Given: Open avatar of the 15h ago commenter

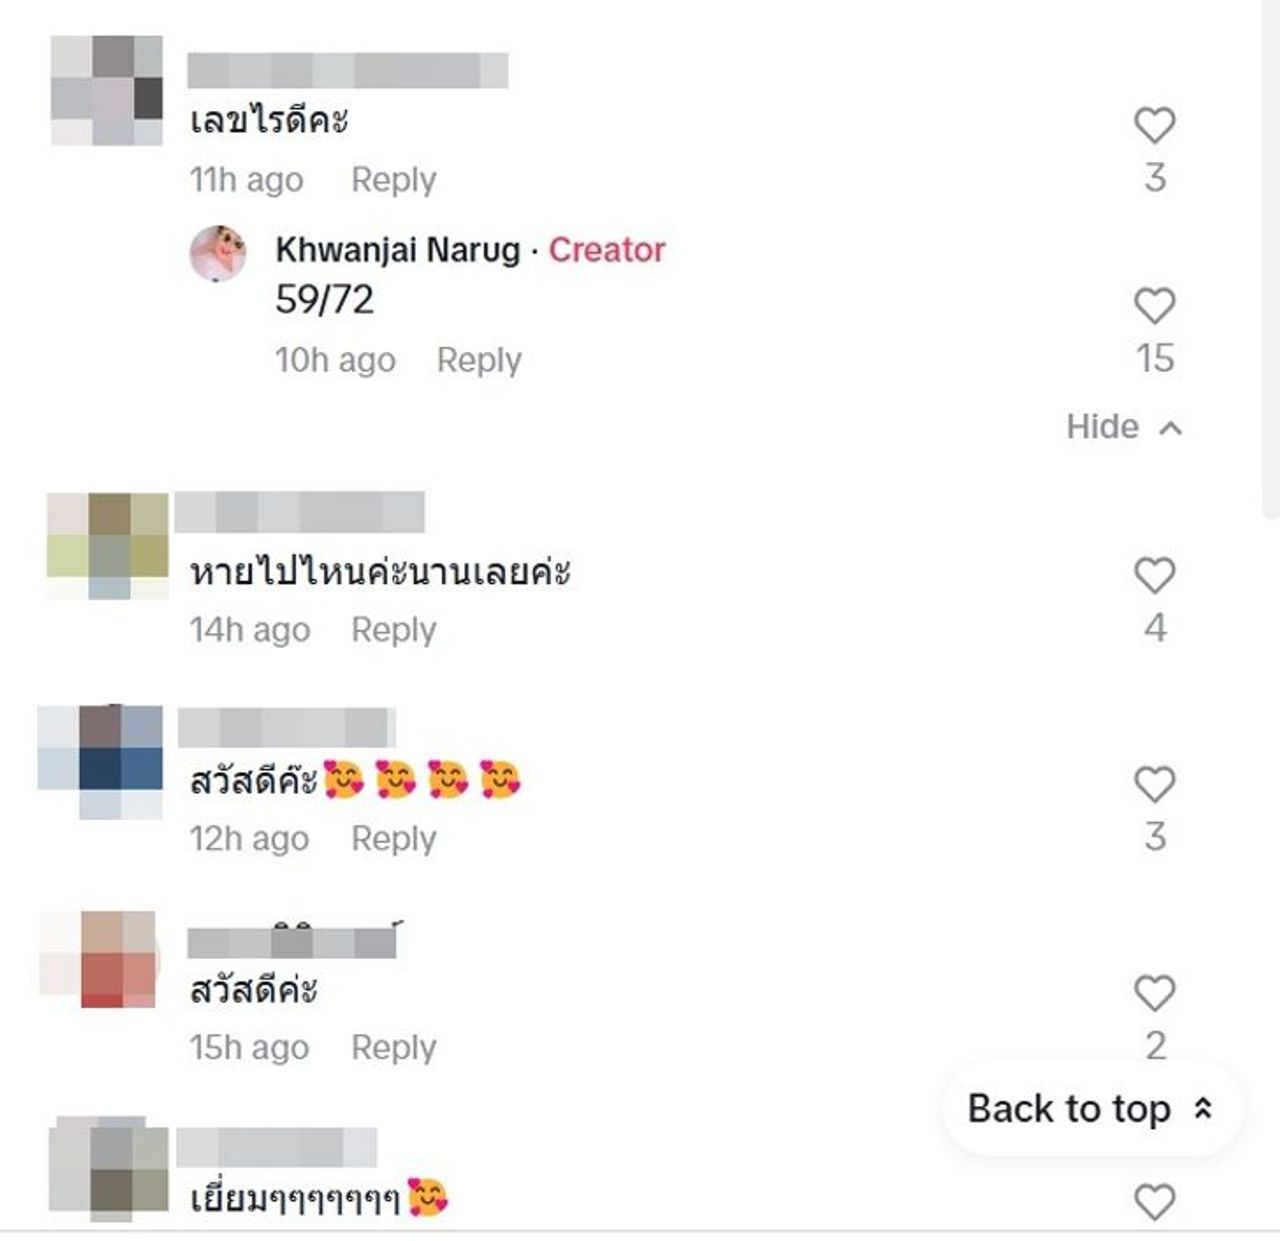Looking at the screenshot, I should (98, 959).
